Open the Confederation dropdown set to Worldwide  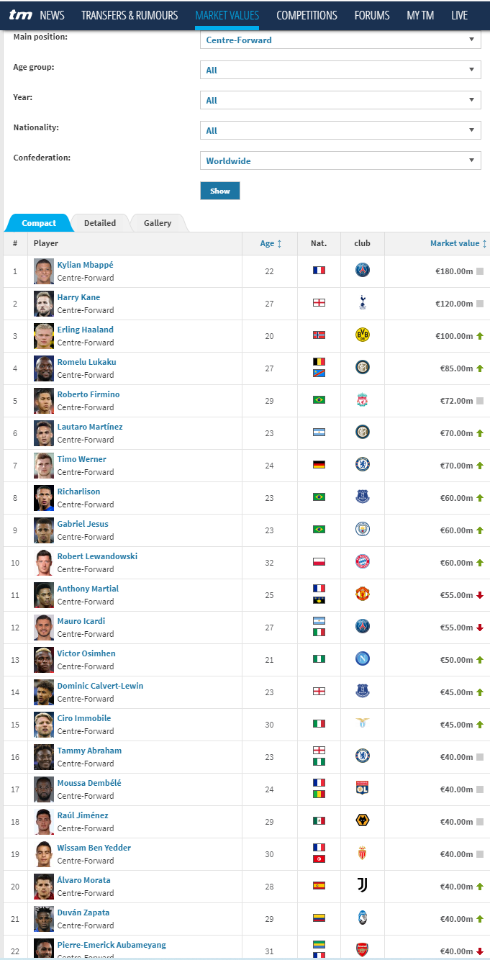[341, 161]
